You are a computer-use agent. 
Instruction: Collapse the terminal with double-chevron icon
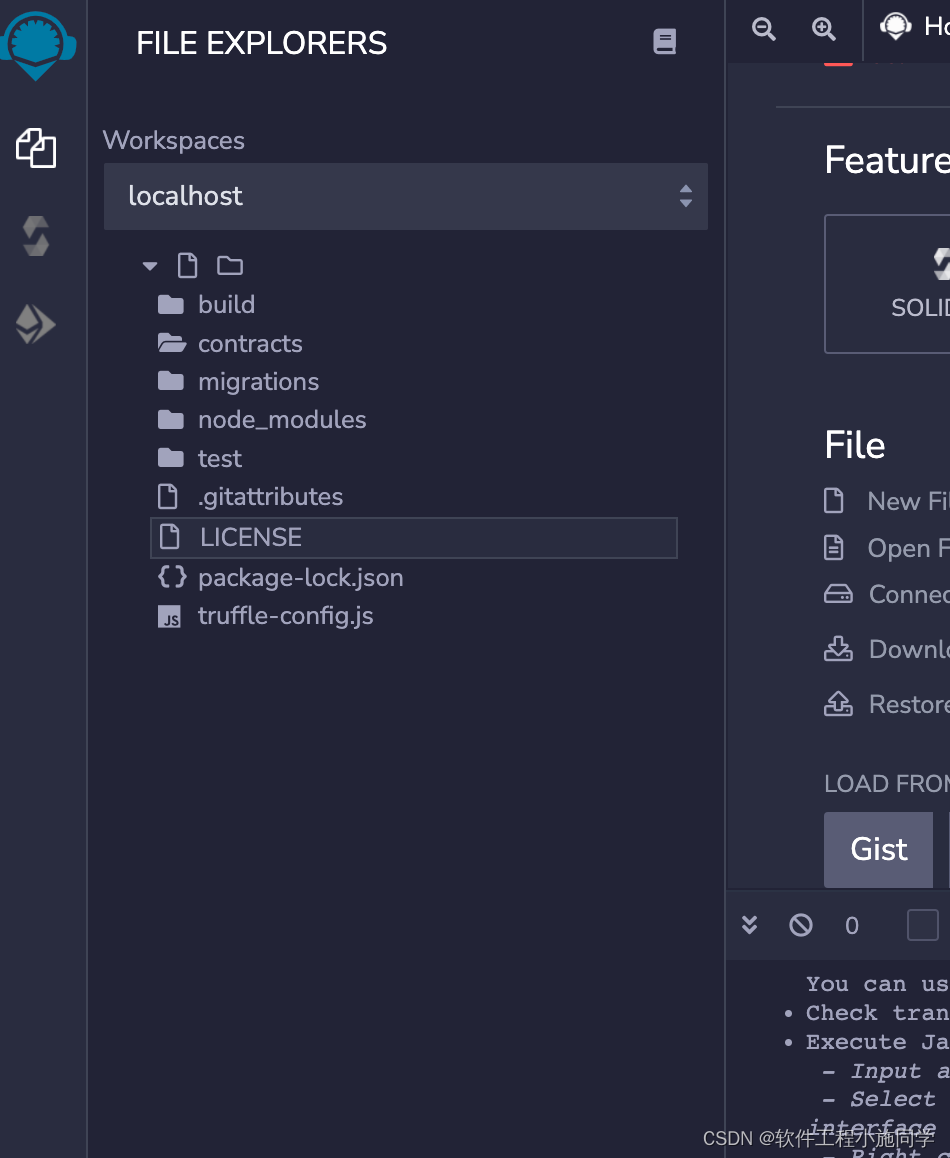[749, 925]
